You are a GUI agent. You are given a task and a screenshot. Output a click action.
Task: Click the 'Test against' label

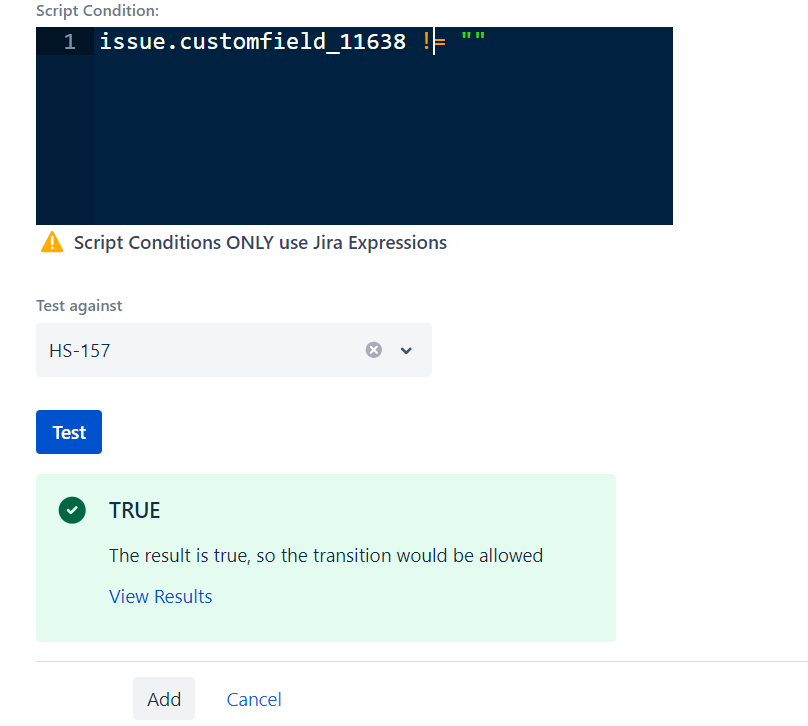pos(79,306)
